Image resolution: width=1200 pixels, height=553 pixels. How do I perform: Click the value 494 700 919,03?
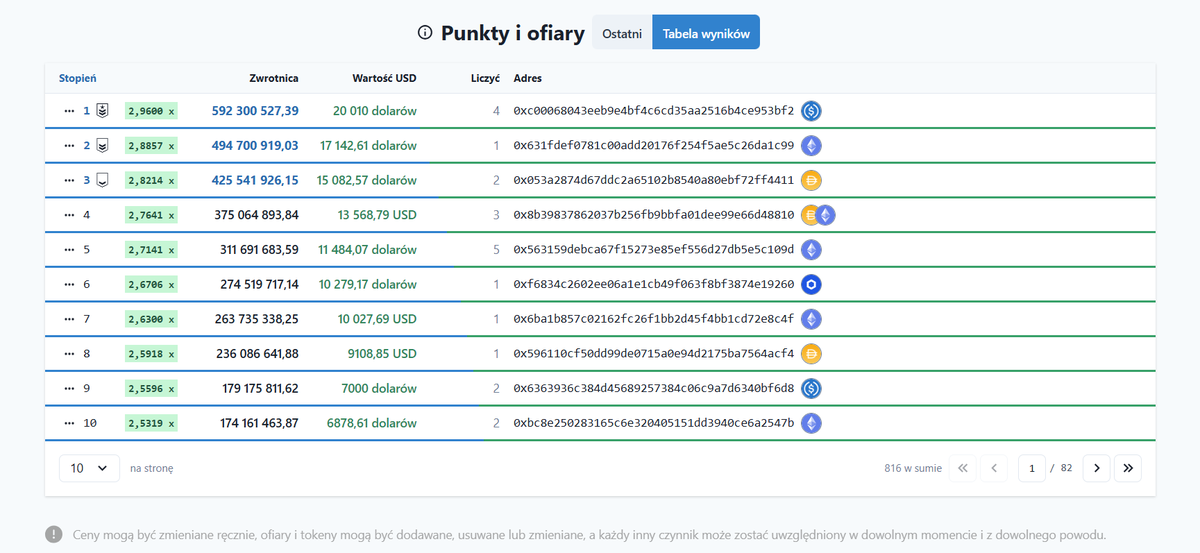pyautogui.click(x=255, y=146)
